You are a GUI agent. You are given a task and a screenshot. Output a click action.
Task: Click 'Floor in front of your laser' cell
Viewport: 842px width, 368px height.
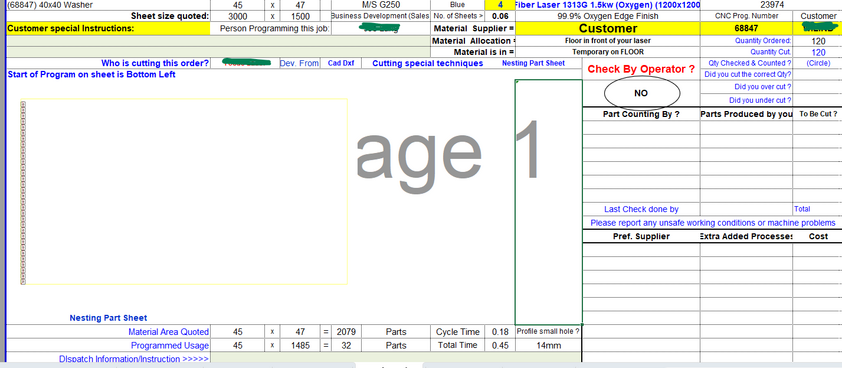608,41
